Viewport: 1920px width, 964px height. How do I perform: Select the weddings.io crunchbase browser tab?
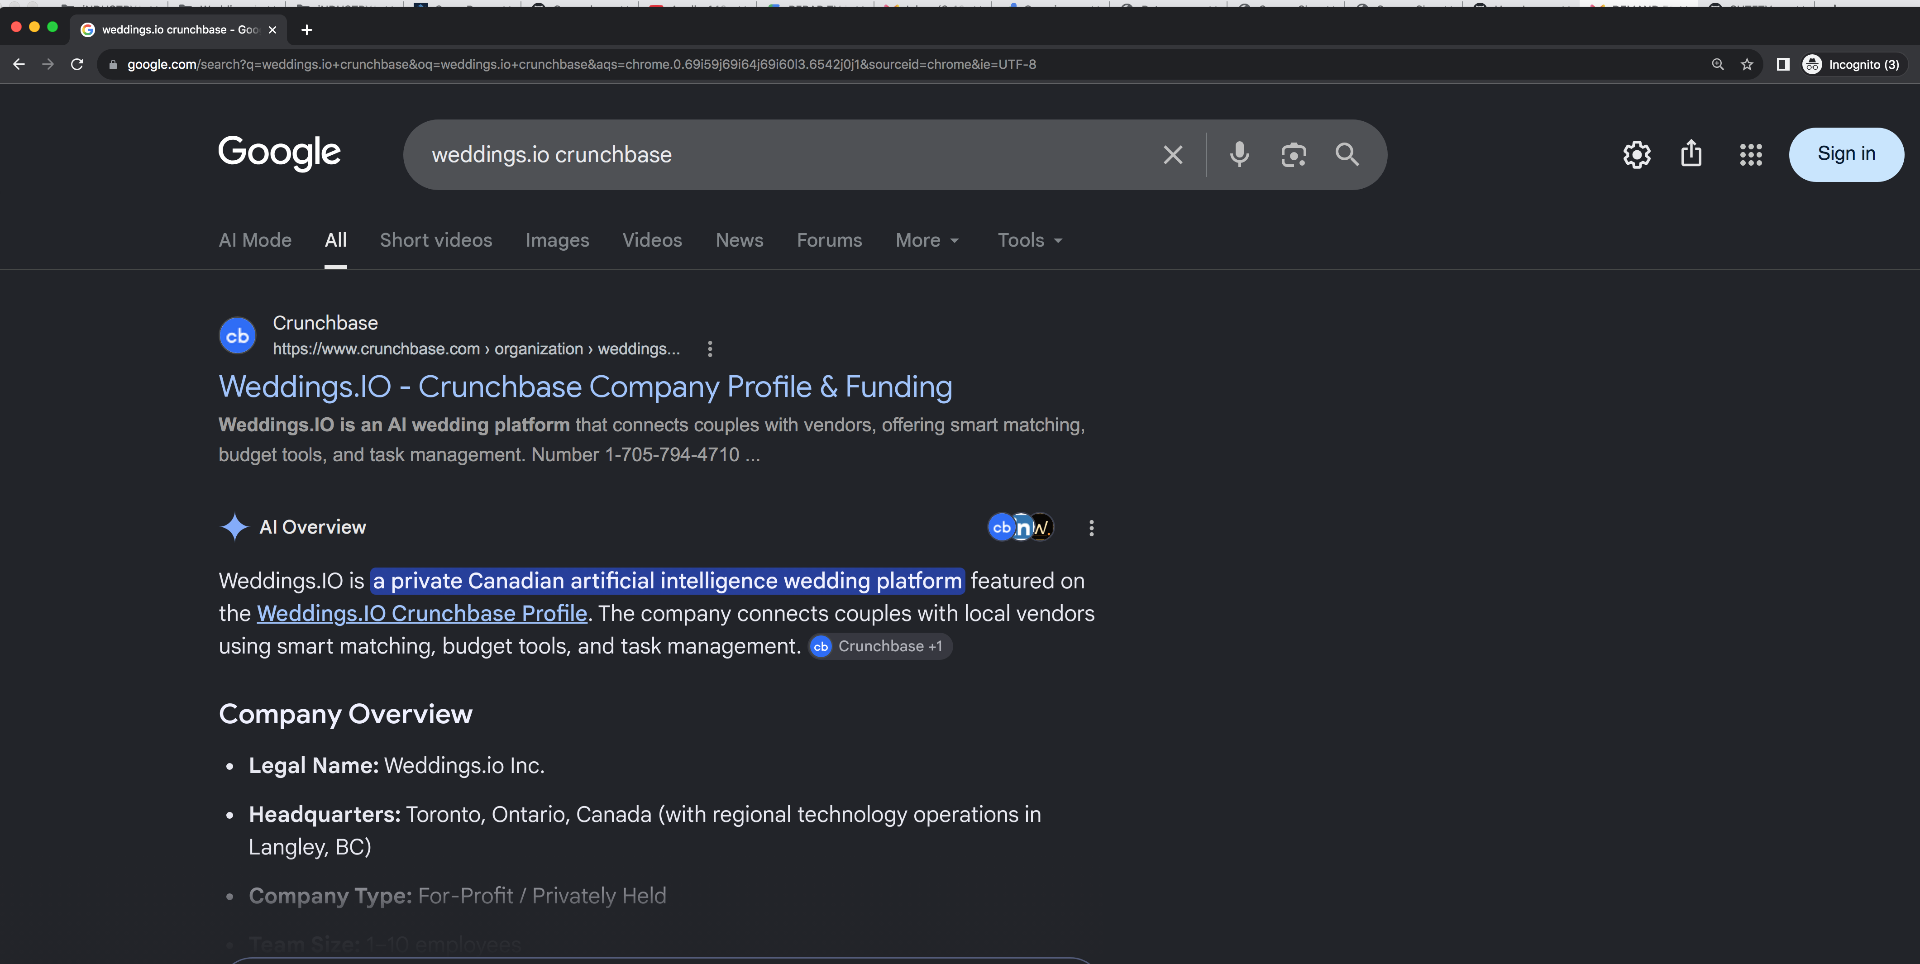click(179, 30)
